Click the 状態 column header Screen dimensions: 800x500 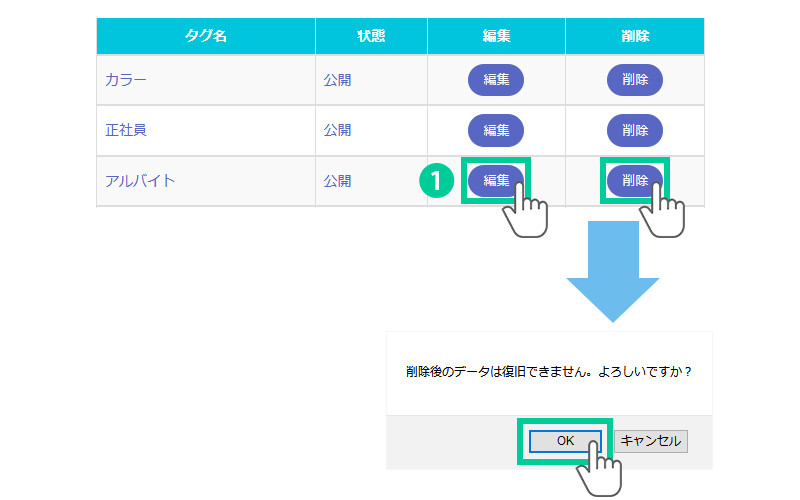tap(371, 36)
